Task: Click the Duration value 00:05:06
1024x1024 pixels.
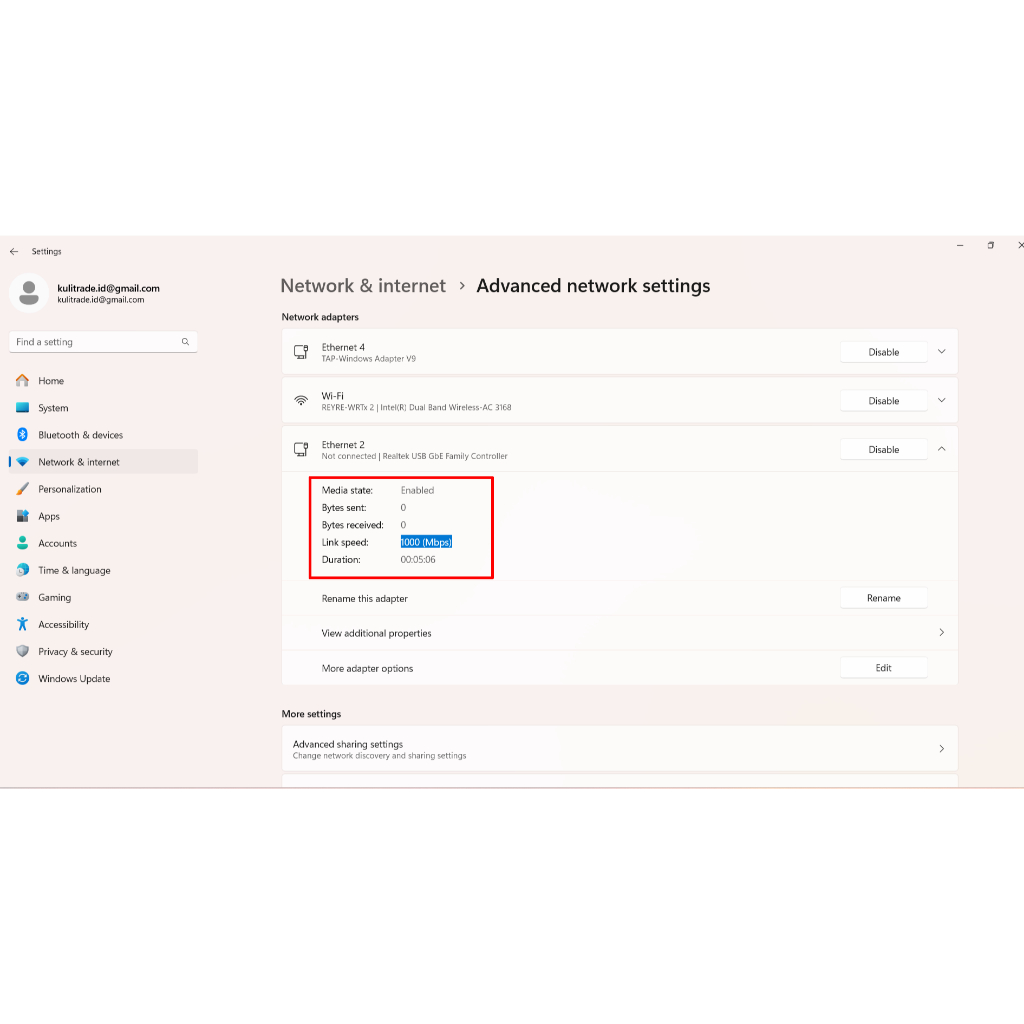Action: pyautogui.click(x=418, y=560)
